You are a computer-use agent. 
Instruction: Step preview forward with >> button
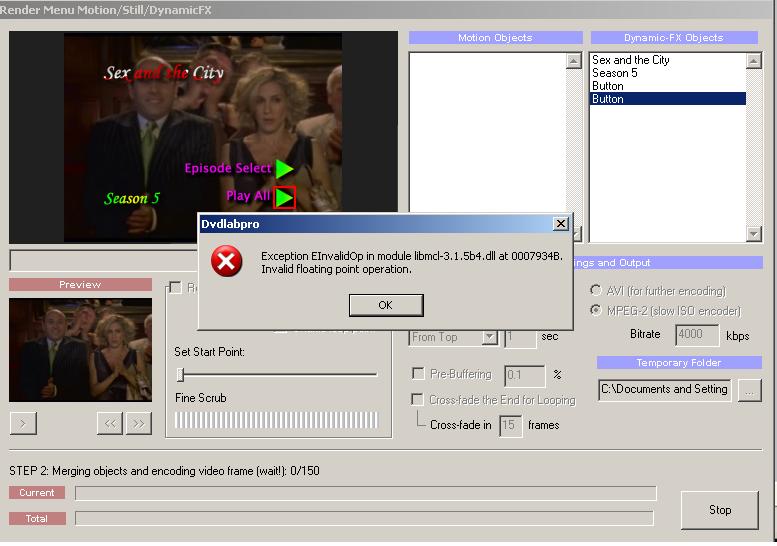point(138,424)
